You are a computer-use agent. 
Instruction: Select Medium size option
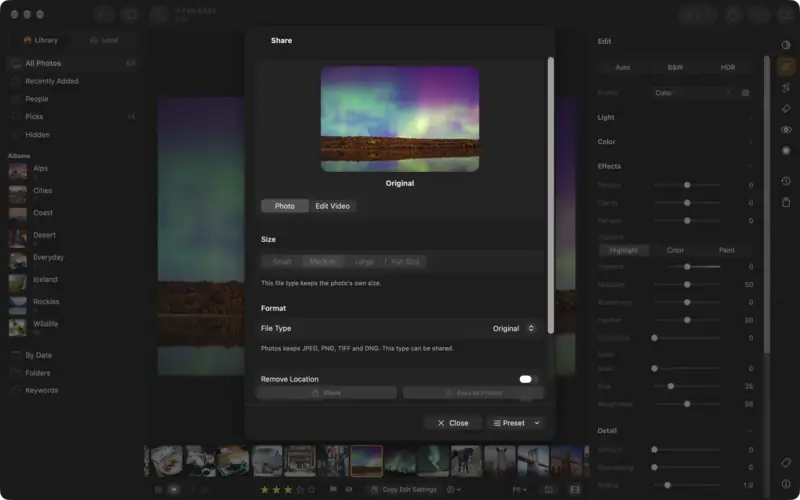coord(323,262)
